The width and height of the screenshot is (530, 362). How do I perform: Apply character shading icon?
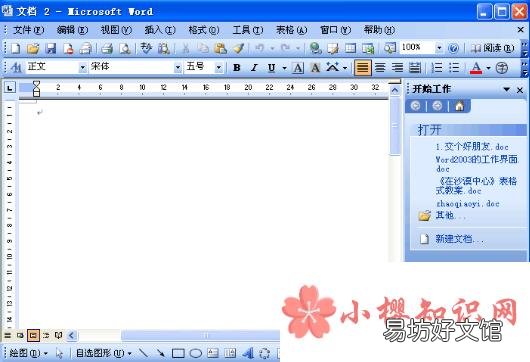coord(315,68)
